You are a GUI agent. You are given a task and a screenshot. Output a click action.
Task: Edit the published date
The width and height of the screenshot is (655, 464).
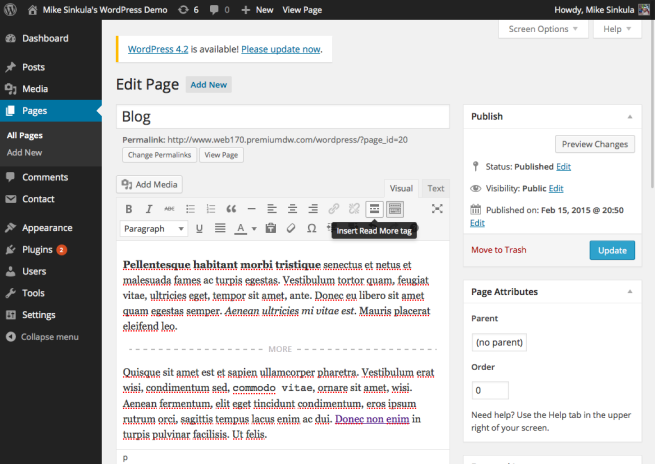[477, 223]
